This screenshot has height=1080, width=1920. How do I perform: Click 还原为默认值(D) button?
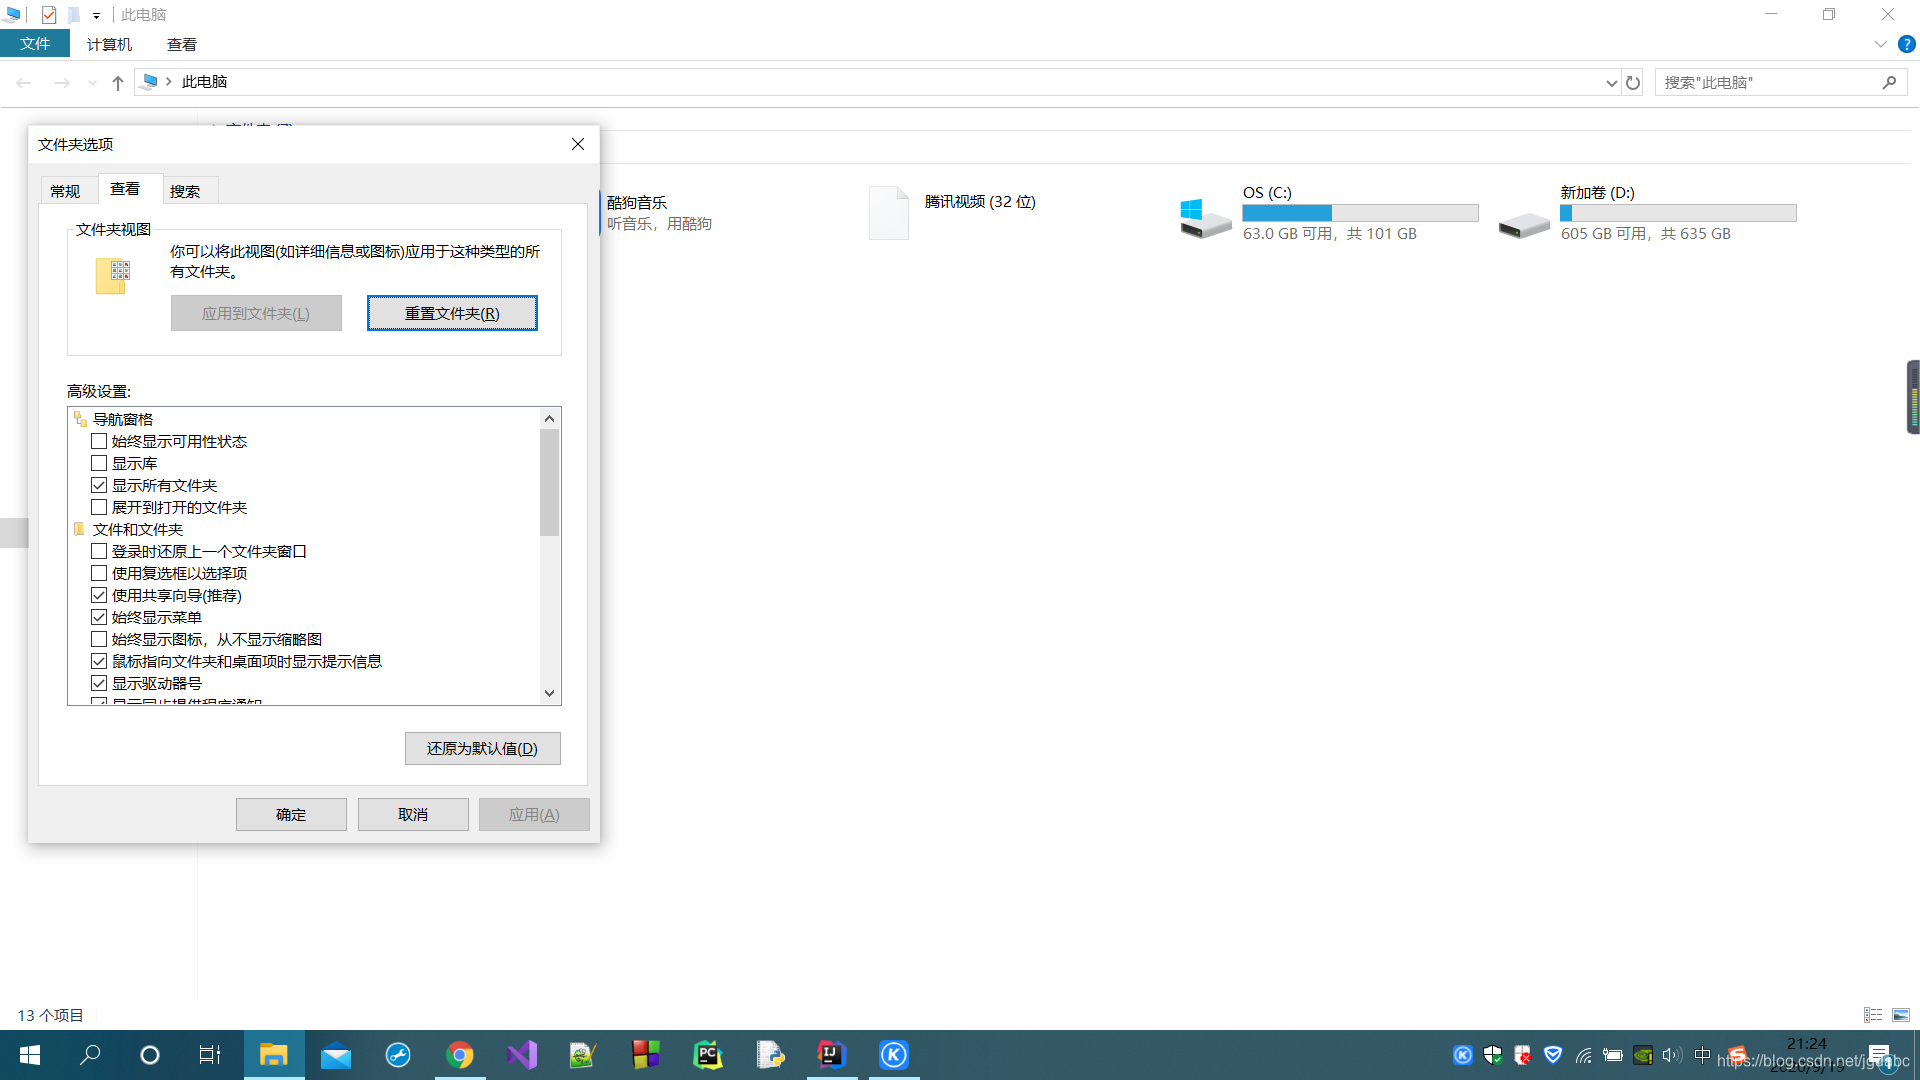482,749
